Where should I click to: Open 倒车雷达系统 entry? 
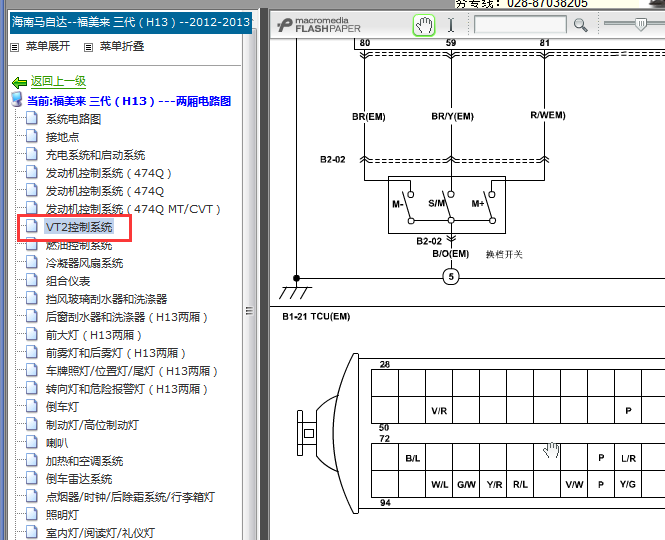[x=79, y=479]
